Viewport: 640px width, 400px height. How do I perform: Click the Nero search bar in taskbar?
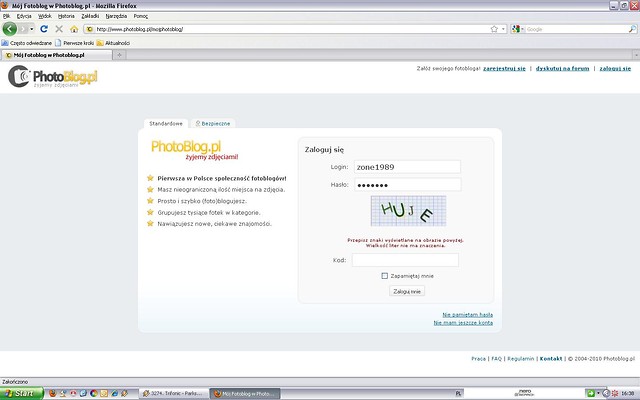pos(524,393)
